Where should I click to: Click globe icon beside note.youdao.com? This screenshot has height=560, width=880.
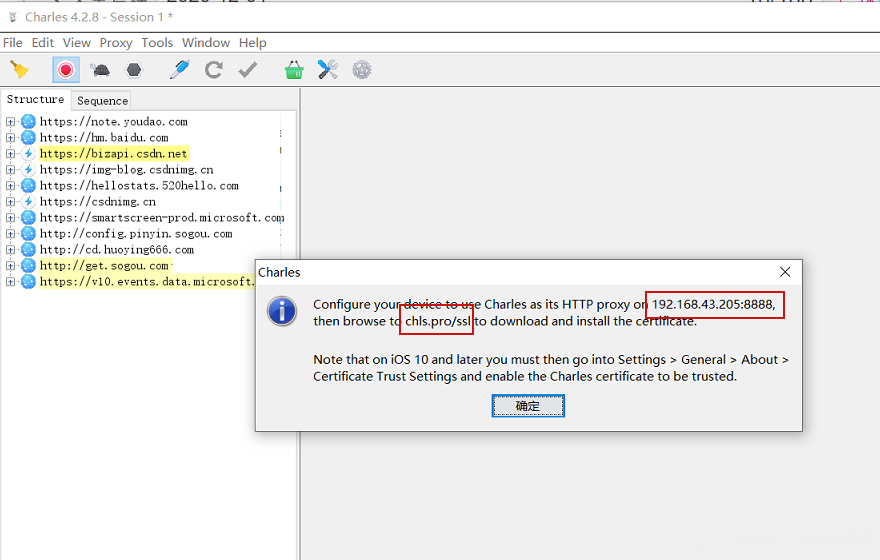click(28, 121)
